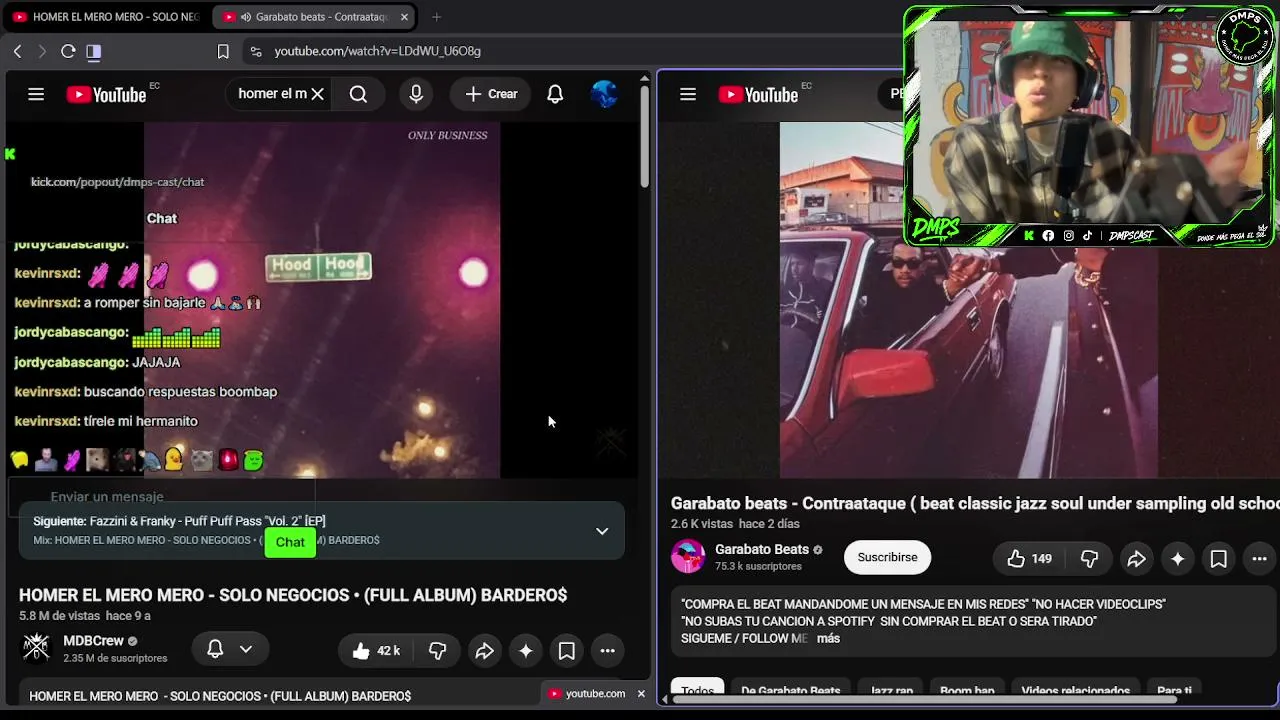Image resolution: width=1280 pixels, height=720 pixels.
Task: Click the Garabato beats video player
Action: tap(968, 300)
